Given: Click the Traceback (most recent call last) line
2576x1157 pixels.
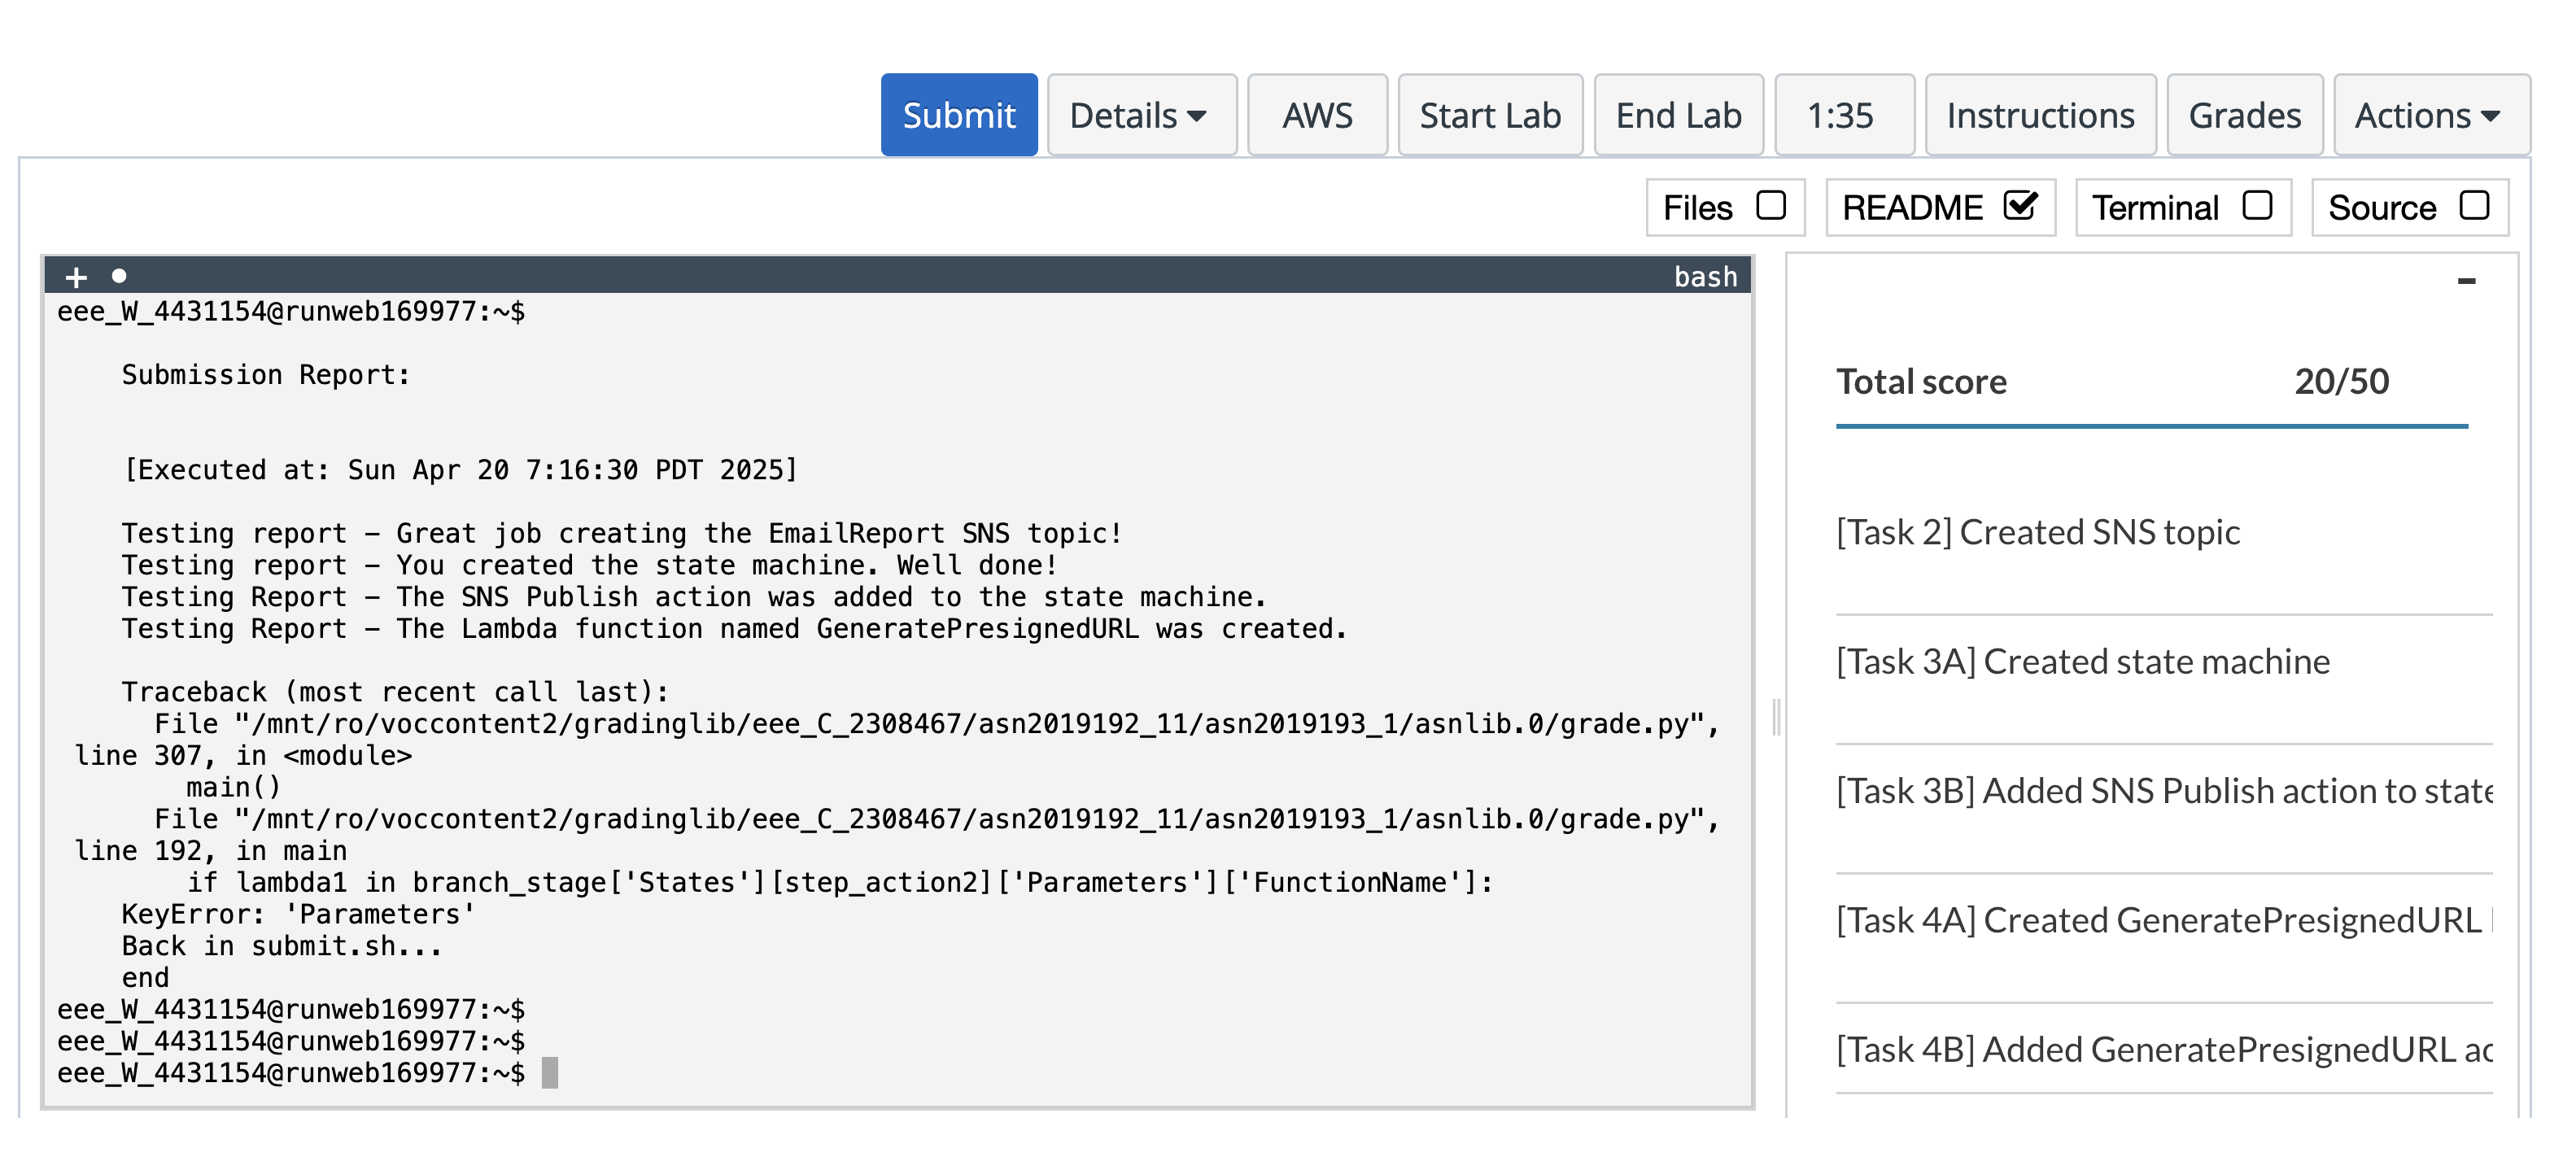Looking at the screenshot, I should point(395,692).
